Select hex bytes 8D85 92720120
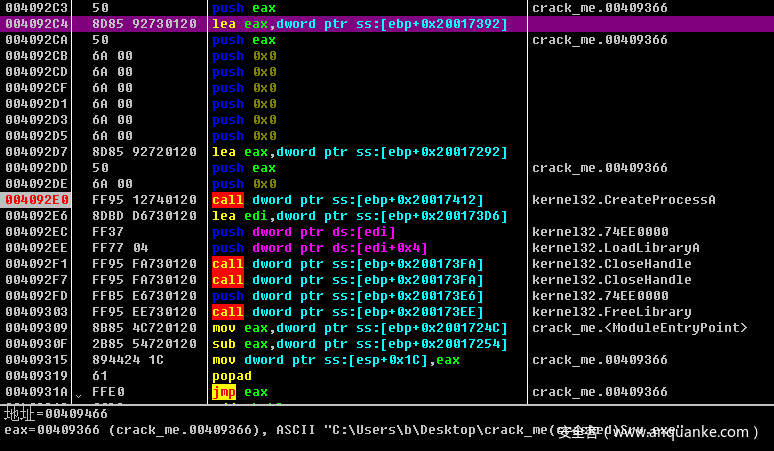The width and height of the screenshot is (774, 451). click(144, 152)
